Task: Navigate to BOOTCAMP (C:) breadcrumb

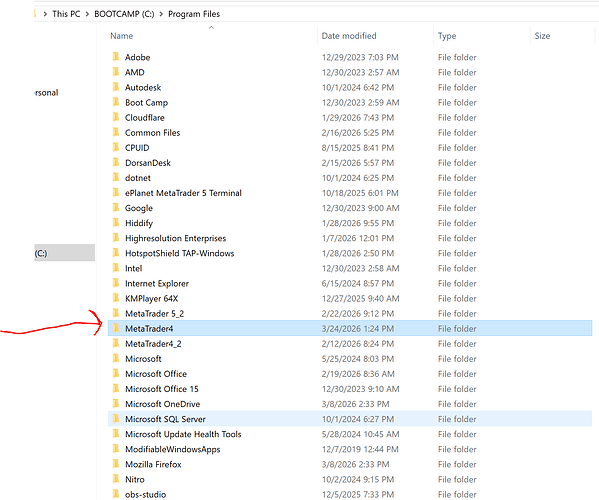Action: tap(124, 14)
